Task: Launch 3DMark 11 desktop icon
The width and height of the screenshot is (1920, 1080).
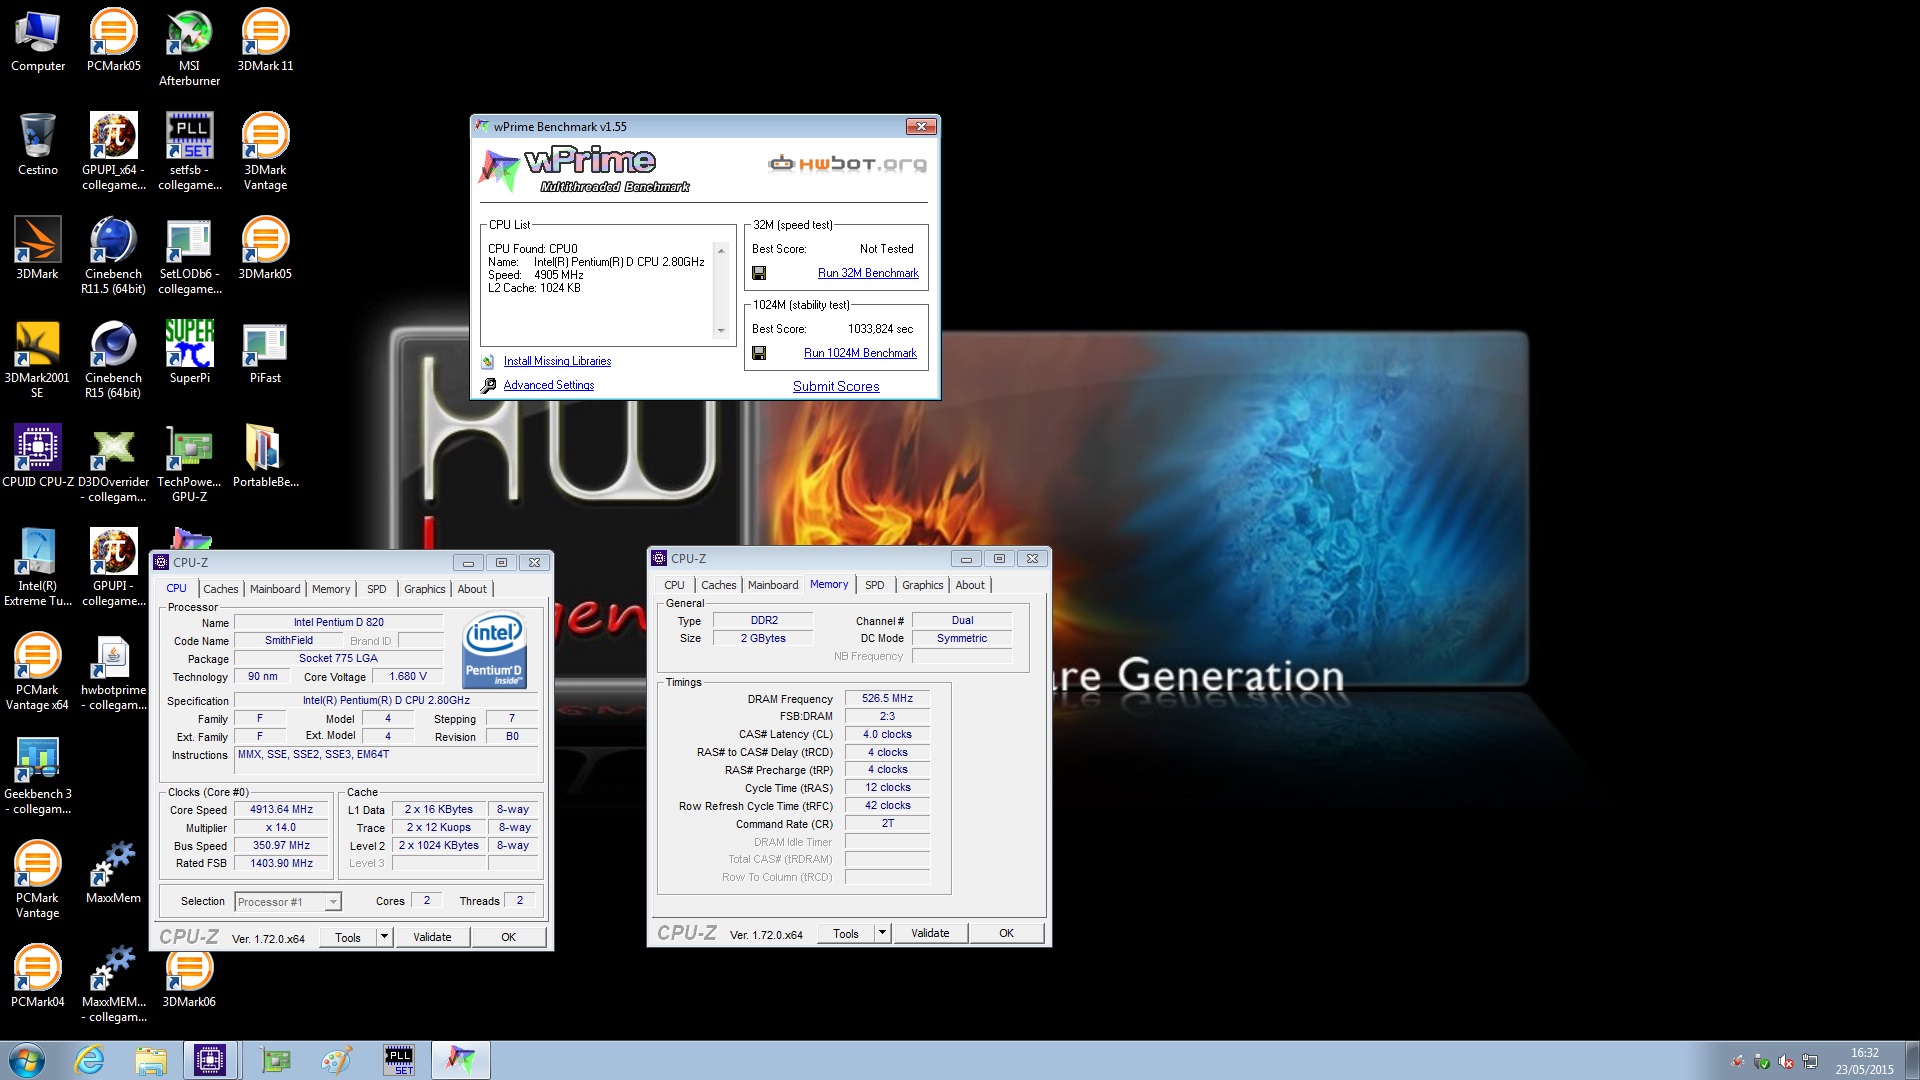Action: click(x=265, y=40)
